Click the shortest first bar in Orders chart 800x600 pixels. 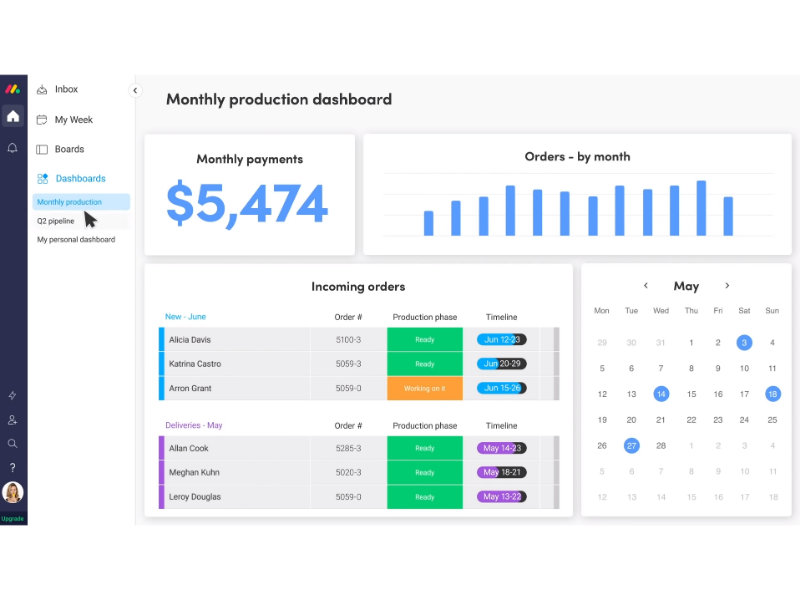[429, 223]
